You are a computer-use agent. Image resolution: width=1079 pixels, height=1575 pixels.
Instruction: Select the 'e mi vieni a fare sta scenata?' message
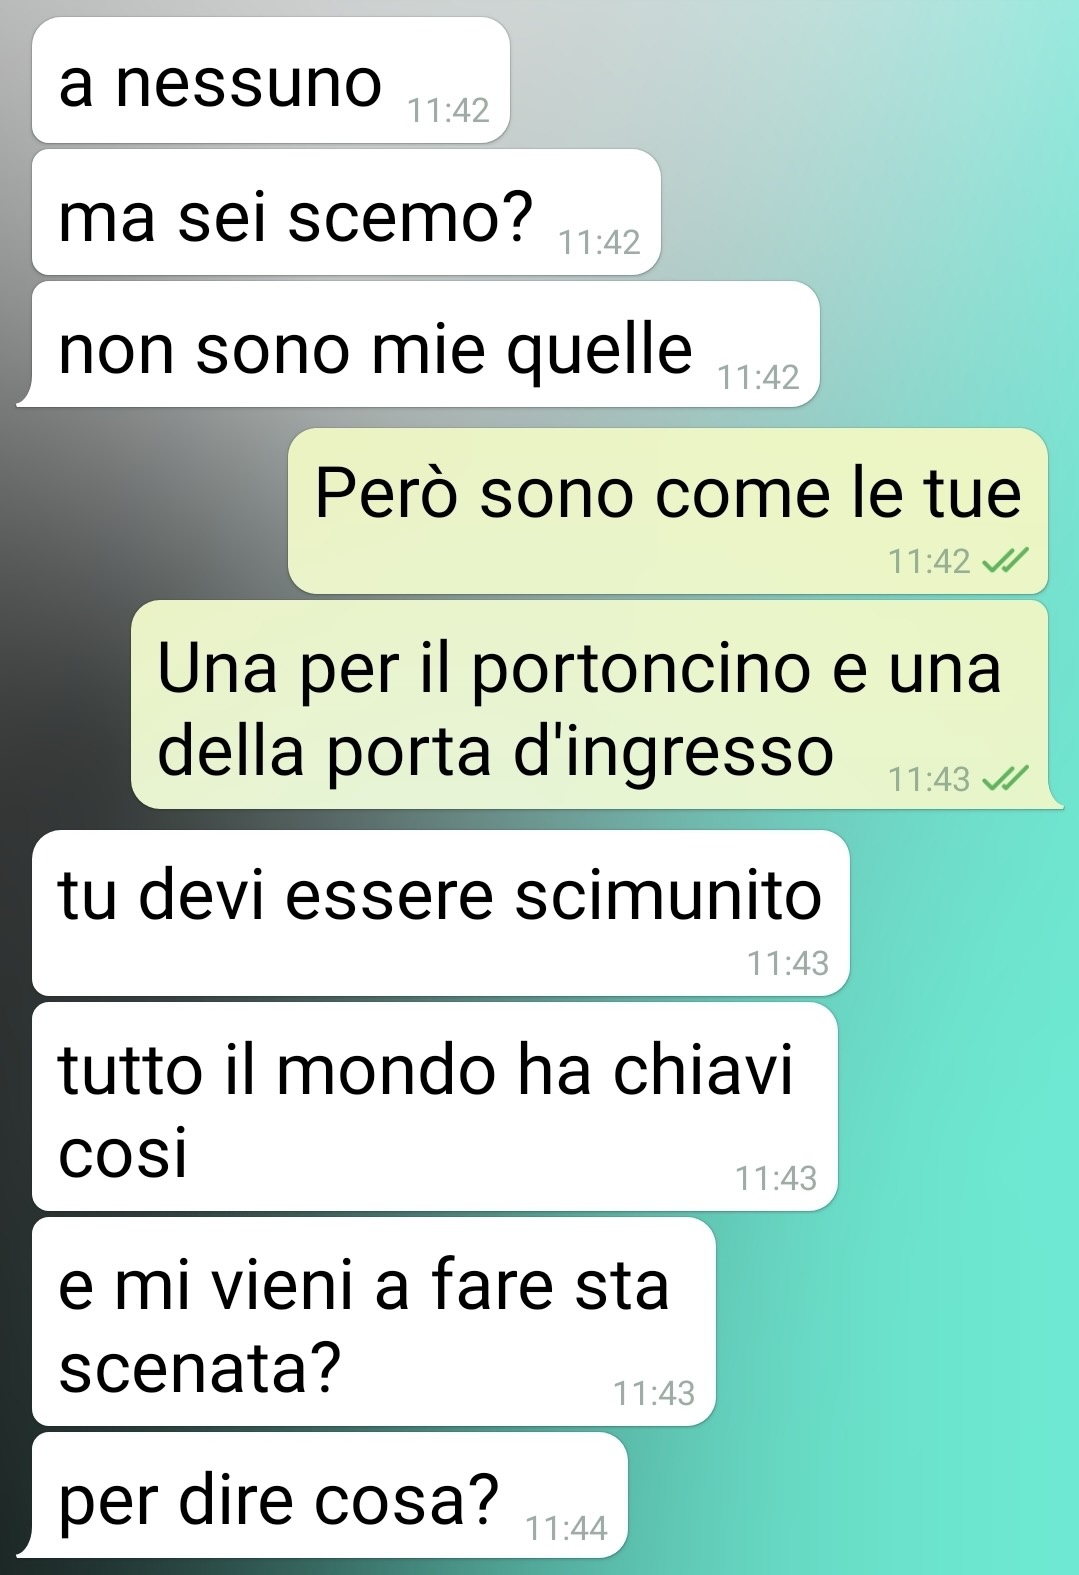coord(374,1322)
